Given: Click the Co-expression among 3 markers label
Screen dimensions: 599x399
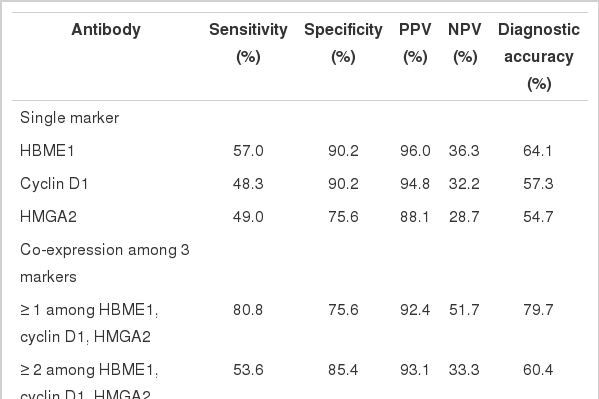Looking at the screenshot, I should 105,263.
